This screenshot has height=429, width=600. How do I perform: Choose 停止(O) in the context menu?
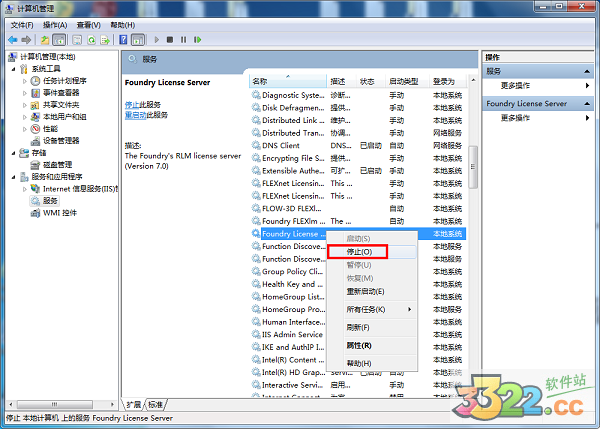point(372,252)
